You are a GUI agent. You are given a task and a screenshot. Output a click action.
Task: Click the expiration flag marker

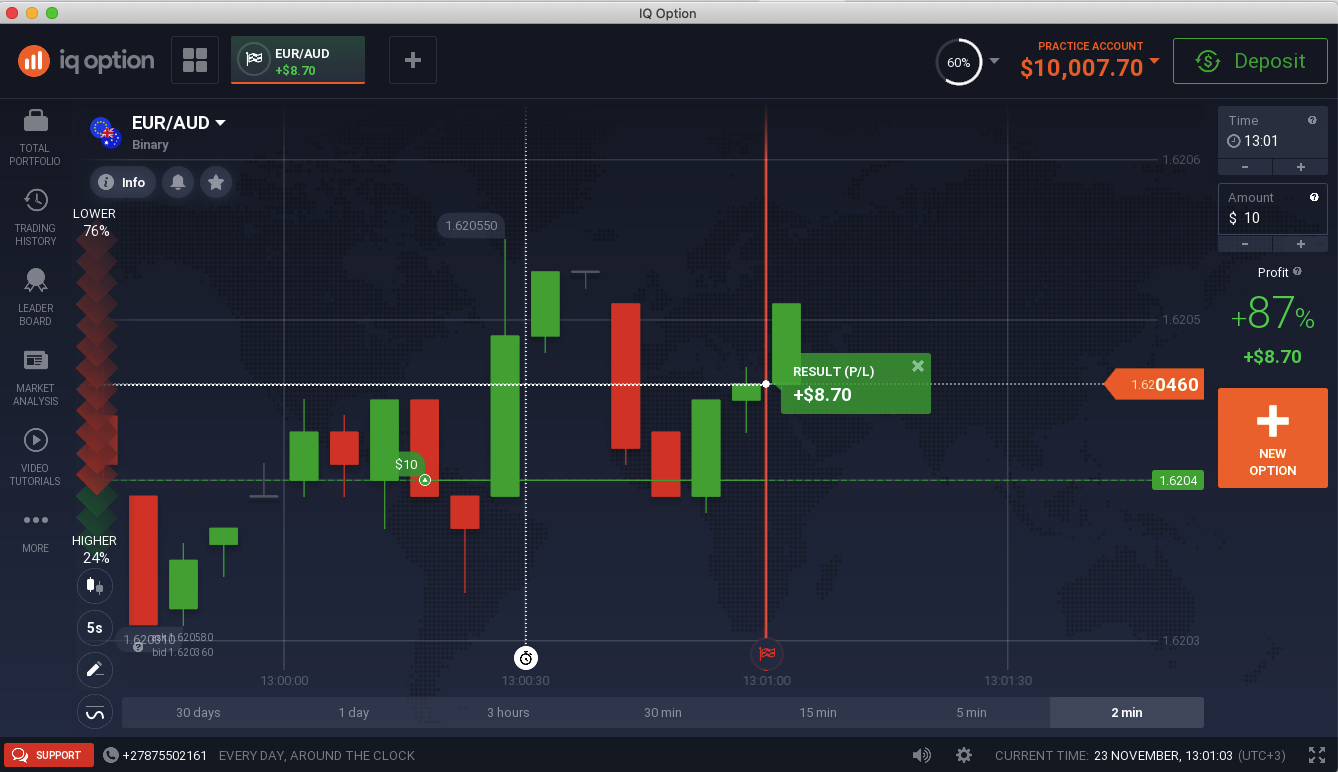point(766,654)
